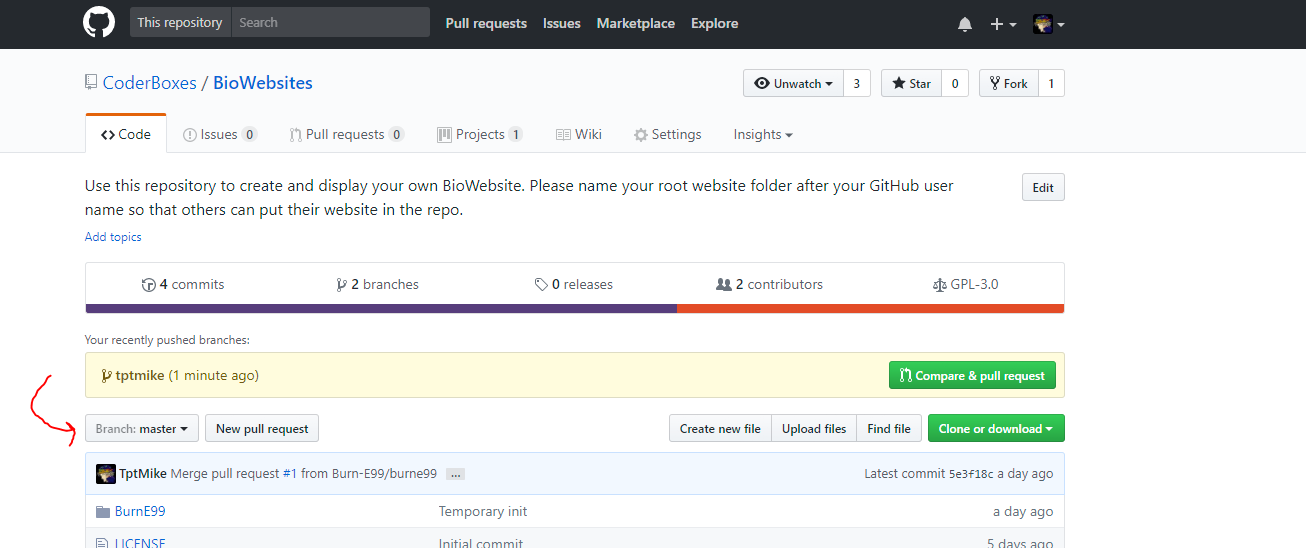The width and height of the screenshot is (1306, 548).
Task: Open pull request #1 link
Action: (290, 474)
